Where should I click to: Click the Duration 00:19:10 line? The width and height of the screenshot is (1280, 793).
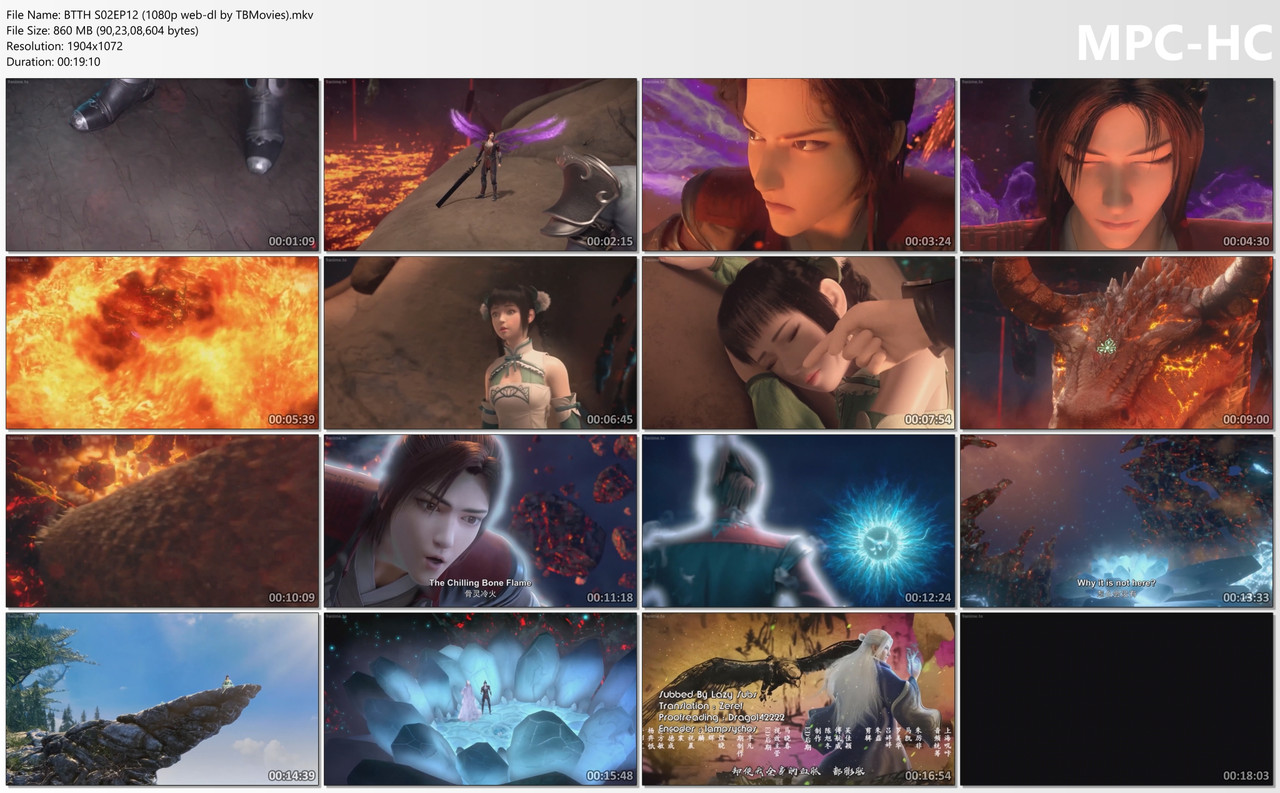53,62
